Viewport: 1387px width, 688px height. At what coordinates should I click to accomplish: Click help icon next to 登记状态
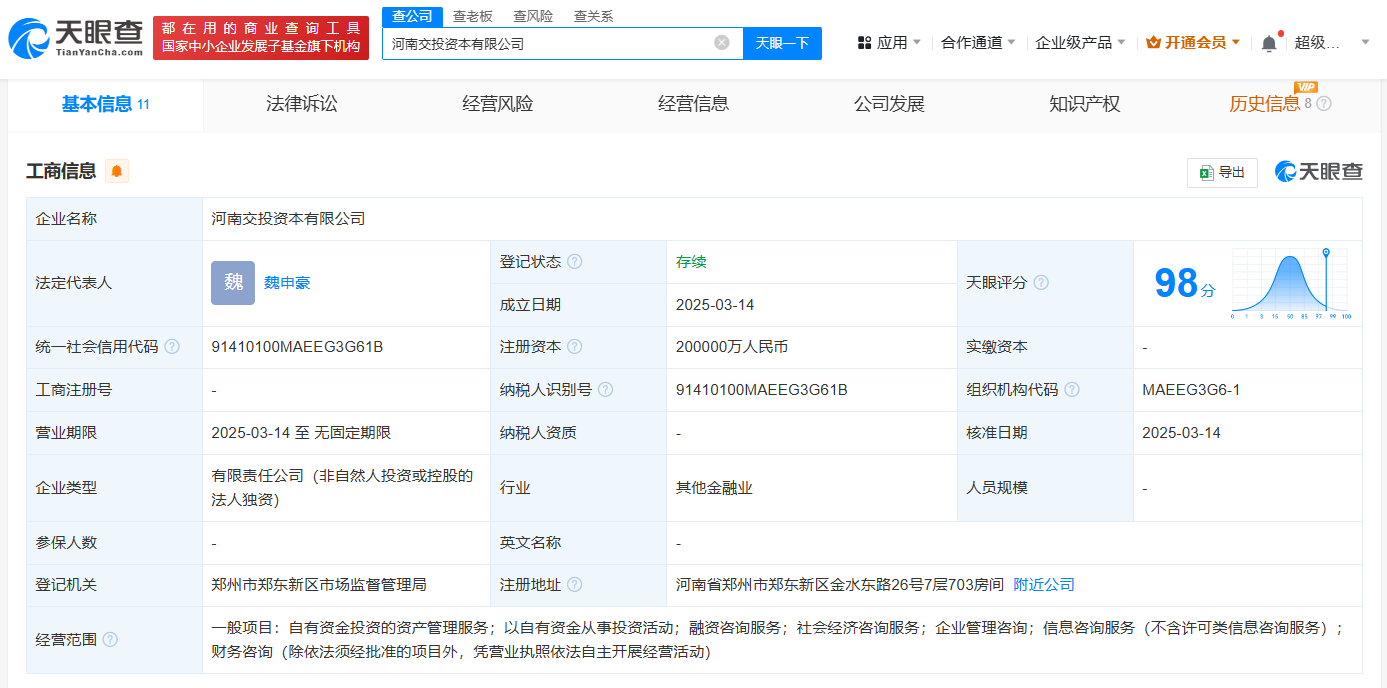point(574,262)
